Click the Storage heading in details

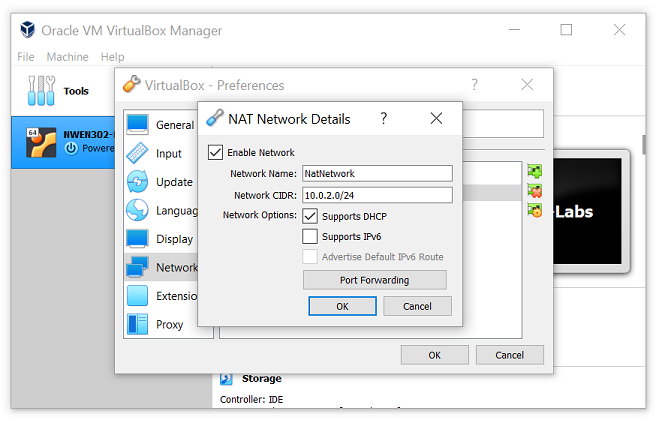261,378
